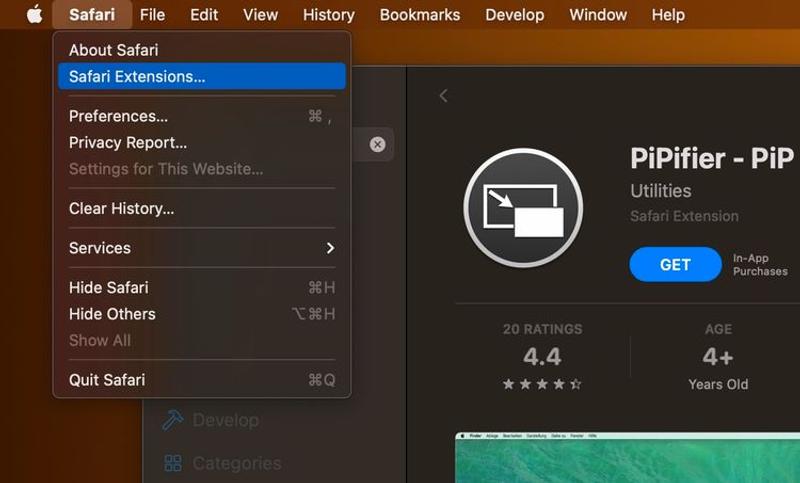The height and width of the screenshot is (483, 800).
Task: Open Preferences… from Safari menu
Action: pyautogui.click(x=202, y=116)
